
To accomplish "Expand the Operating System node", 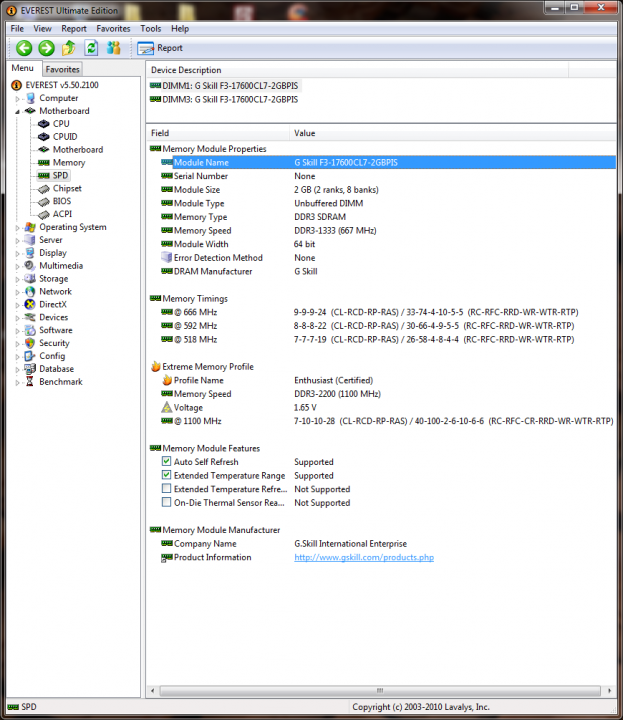I will click(17, 227).
